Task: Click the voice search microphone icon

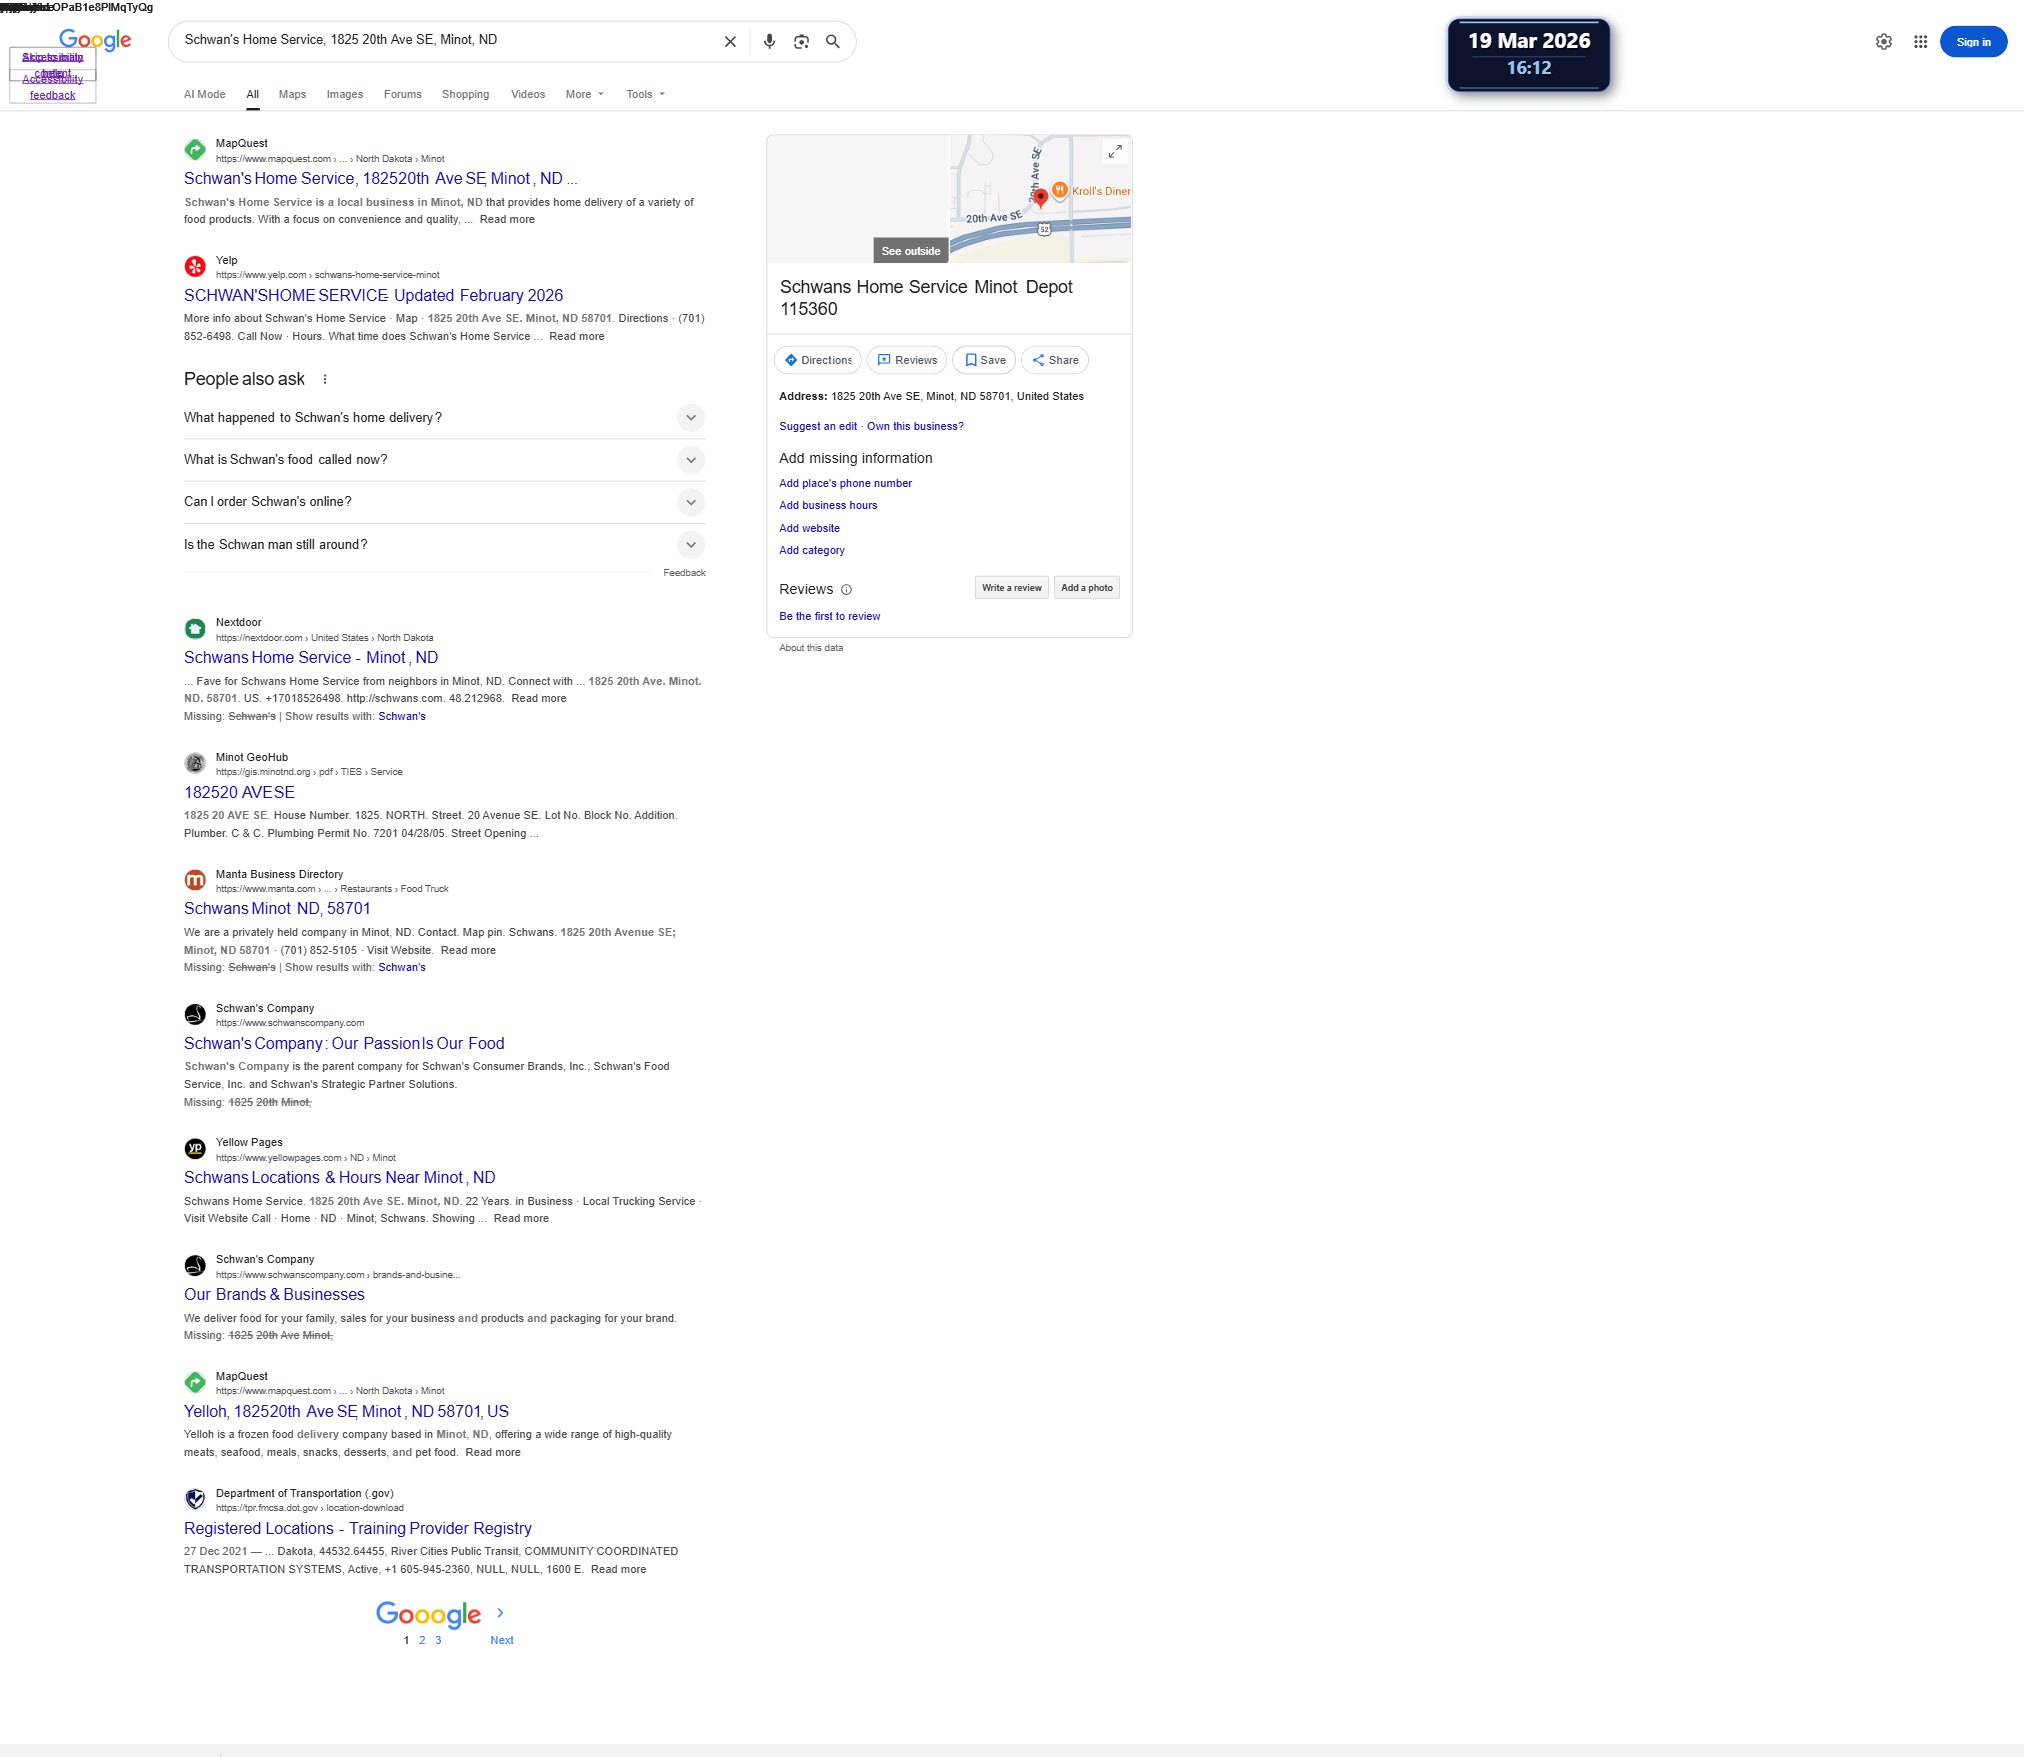Action: (x=769, y=42)
